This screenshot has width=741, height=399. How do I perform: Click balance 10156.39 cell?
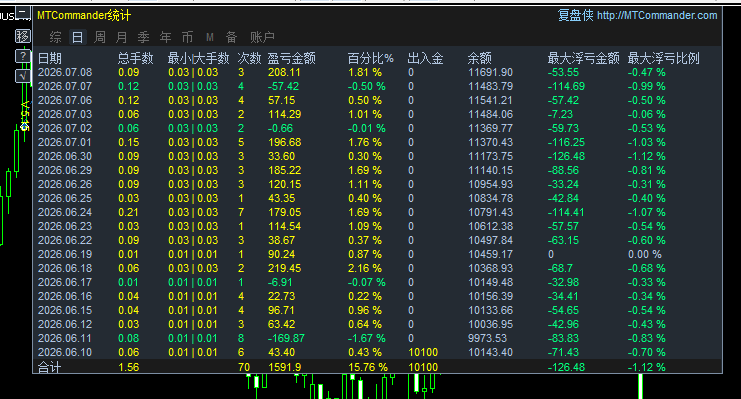pyautogui.click(x=491, y=296)
